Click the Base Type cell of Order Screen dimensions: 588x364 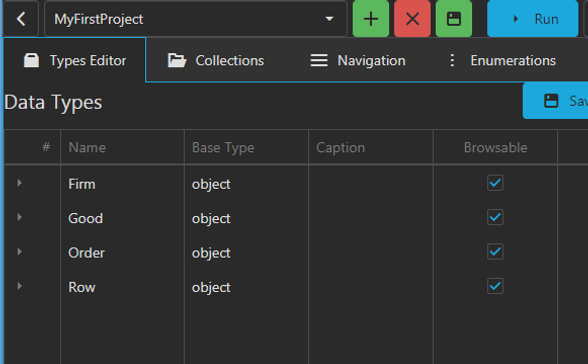tap(246, 253)
